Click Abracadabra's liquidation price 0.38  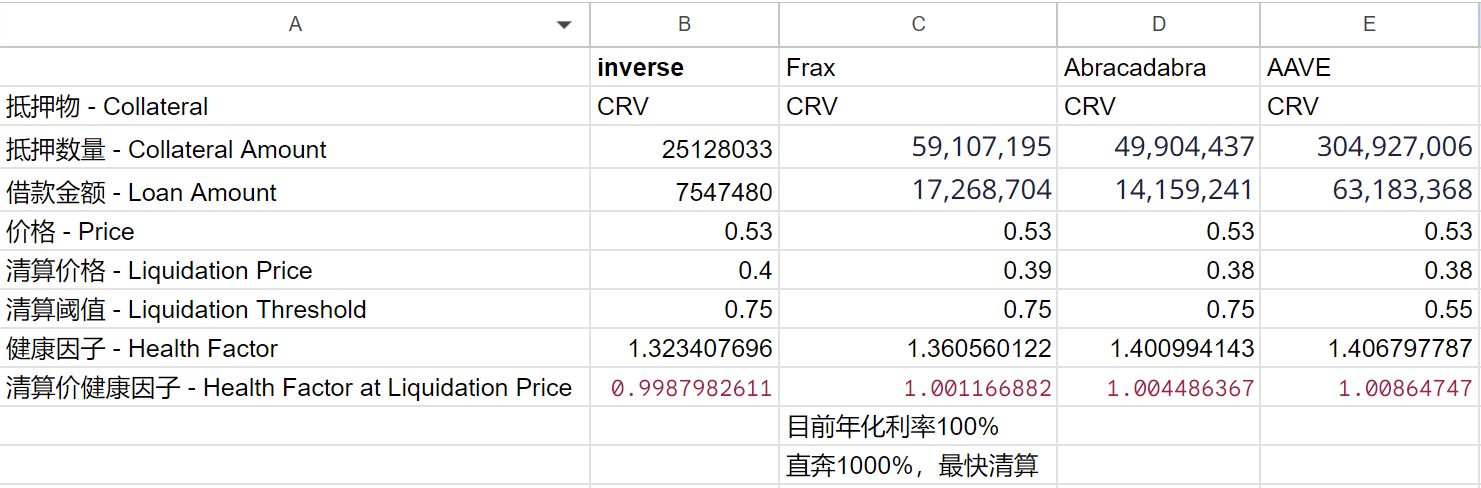click(1158, 270)
